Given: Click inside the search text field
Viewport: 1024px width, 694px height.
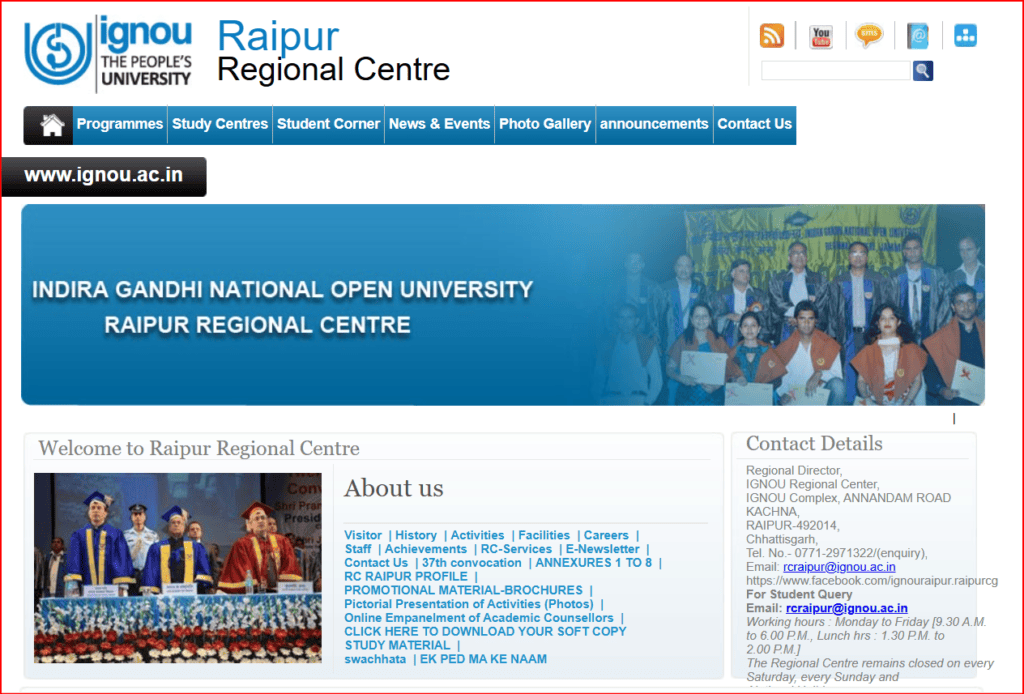Looking at the screenshot, I should 835,70.
